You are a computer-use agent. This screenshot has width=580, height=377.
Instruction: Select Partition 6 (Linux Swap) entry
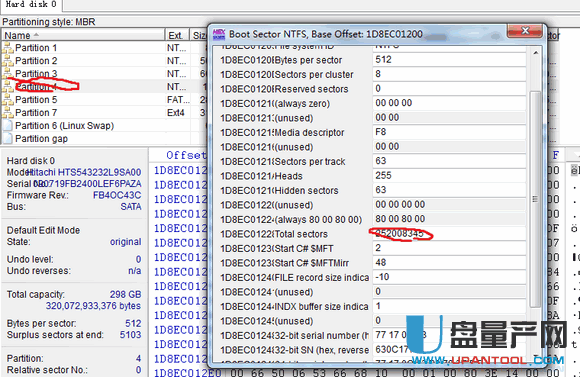pyautogui.click(x=105, y=126)
